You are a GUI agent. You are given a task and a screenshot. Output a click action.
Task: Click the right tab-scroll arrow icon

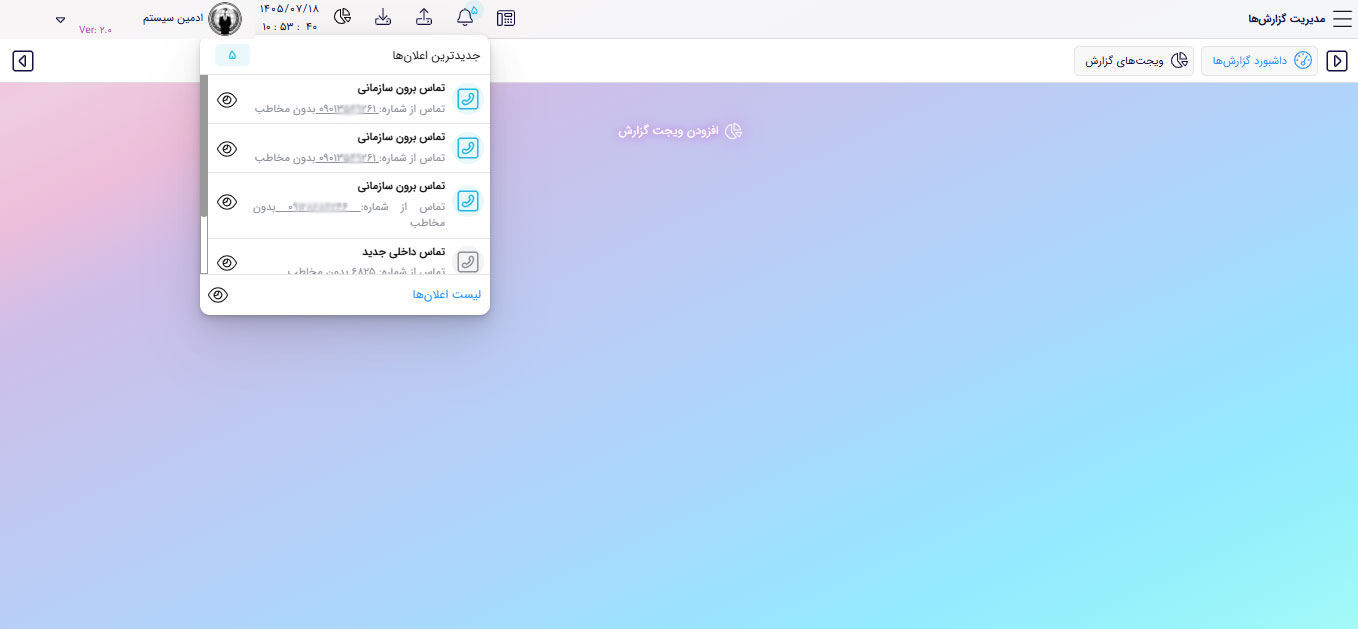coord(1337,61)
